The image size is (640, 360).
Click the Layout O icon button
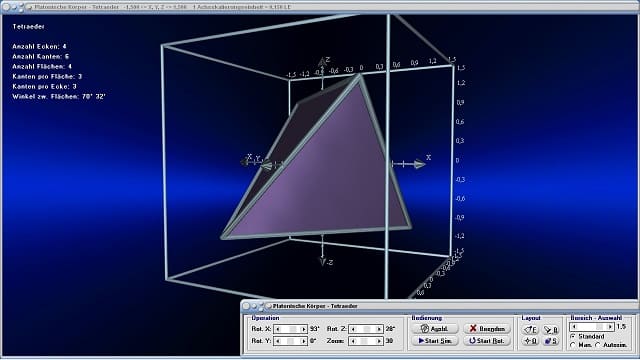[531, 341]
